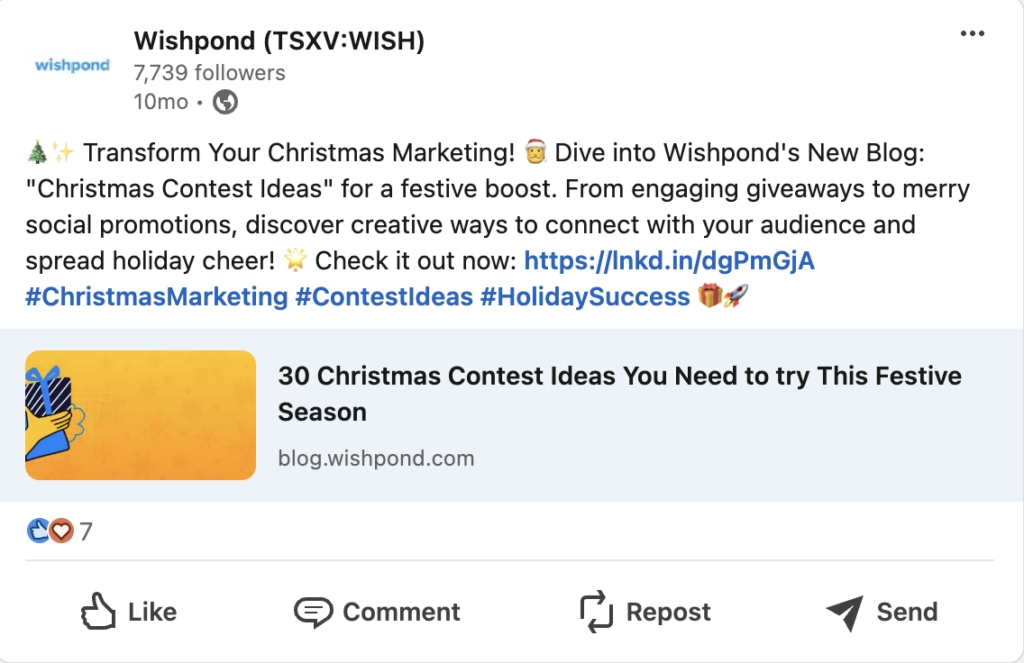Open the 30 Christmas Contest Ideas article title
The height and width of the screenshot is (663, 1024).
click(x=619, y=394)
